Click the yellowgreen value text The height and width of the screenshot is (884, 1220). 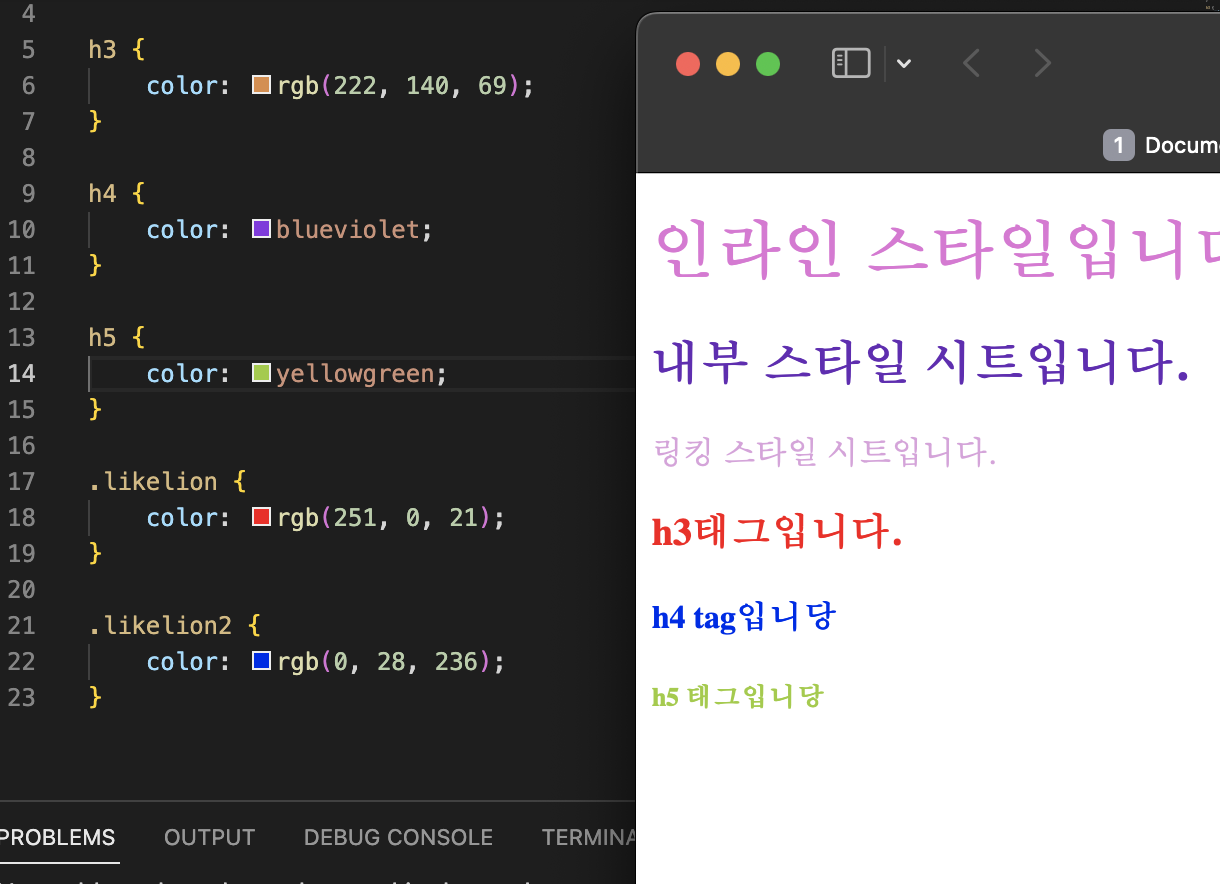[355, 374]
